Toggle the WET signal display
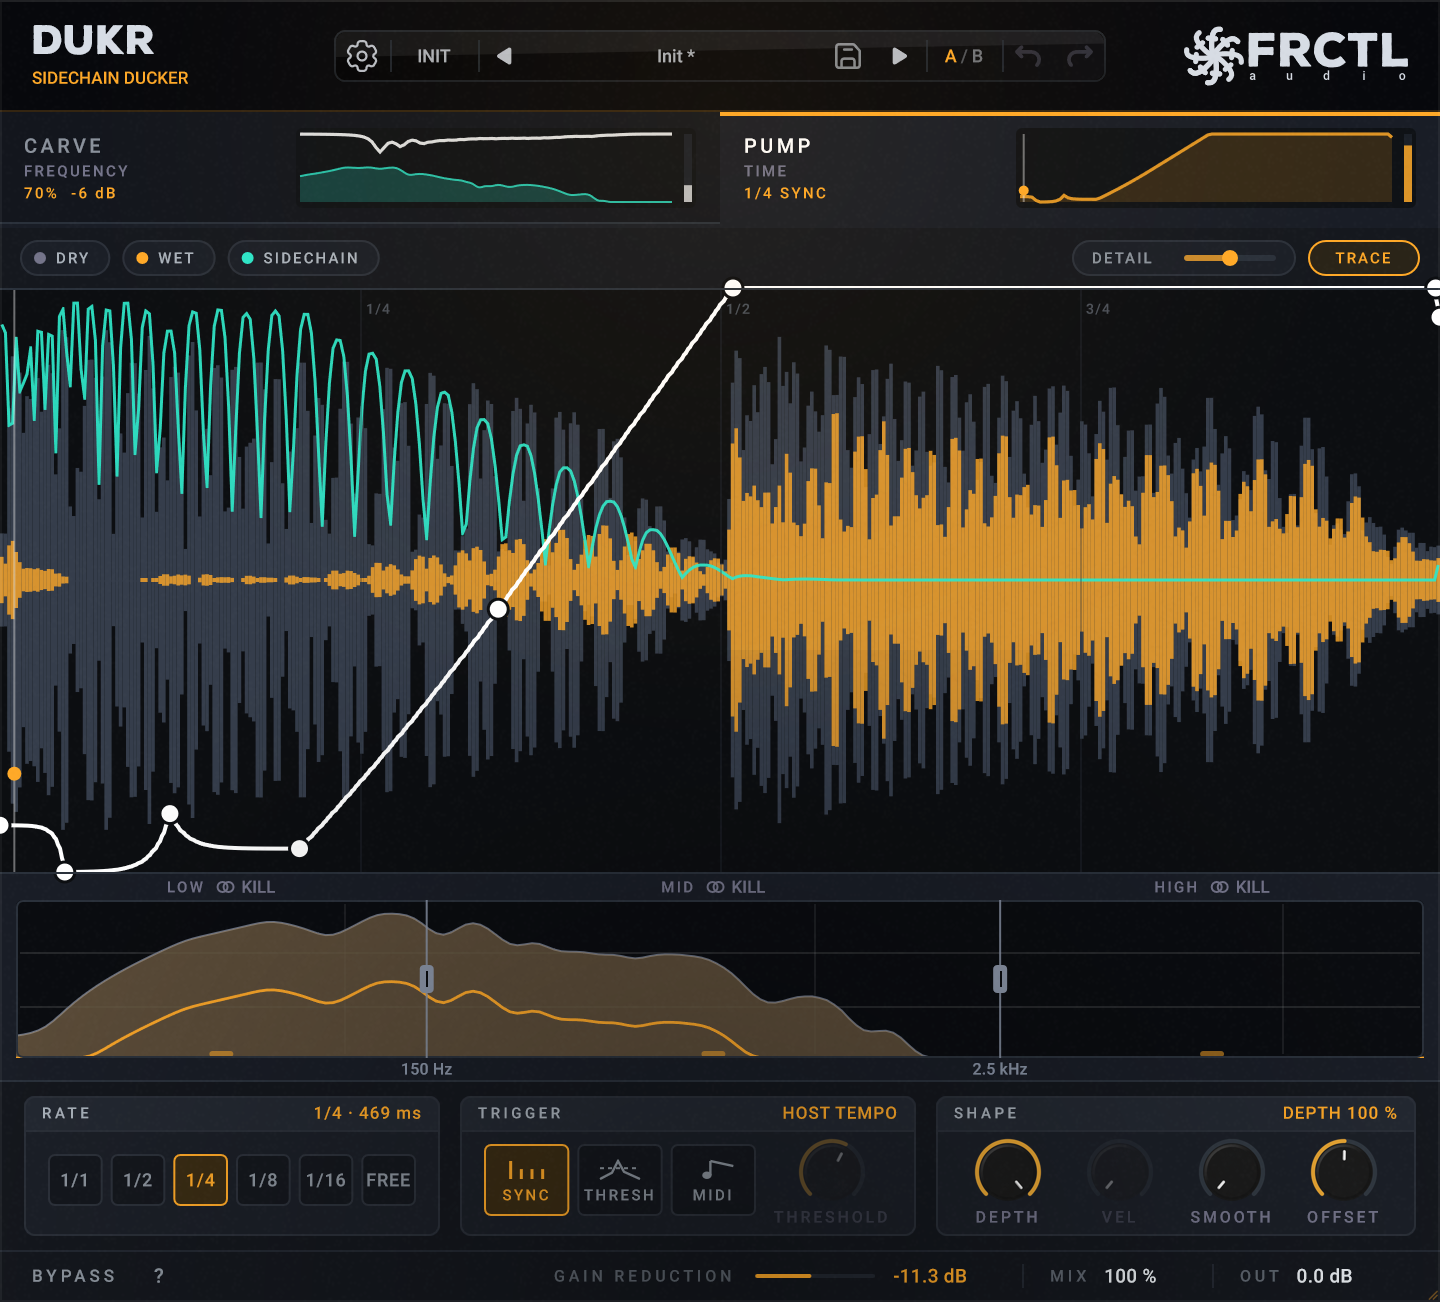1440x1302 pixels. (169, 258)
